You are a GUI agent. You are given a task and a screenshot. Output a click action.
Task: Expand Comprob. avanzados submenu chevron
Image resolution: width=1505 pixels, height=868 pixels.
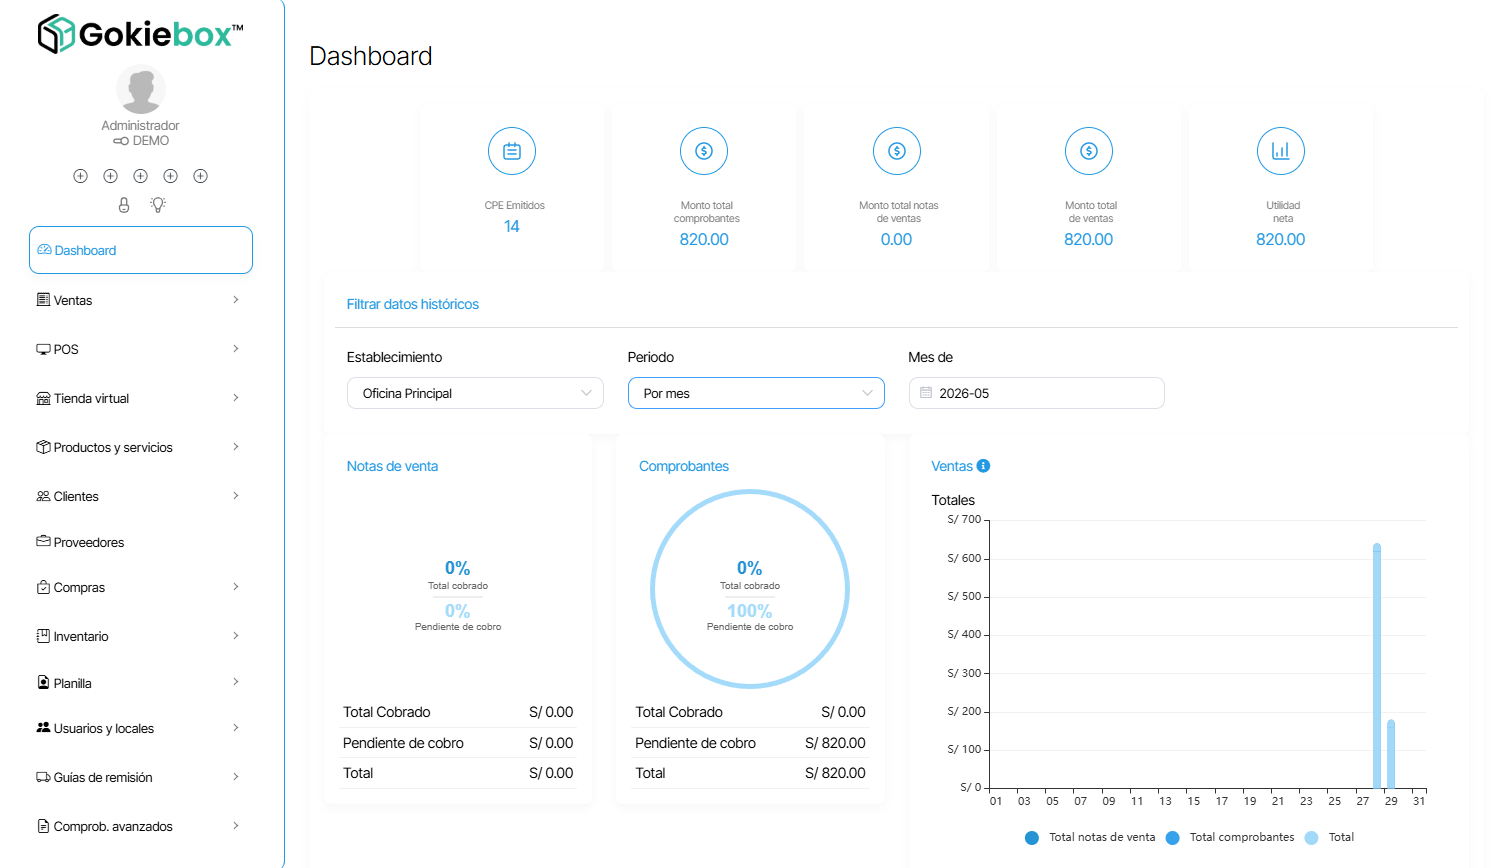236,826
